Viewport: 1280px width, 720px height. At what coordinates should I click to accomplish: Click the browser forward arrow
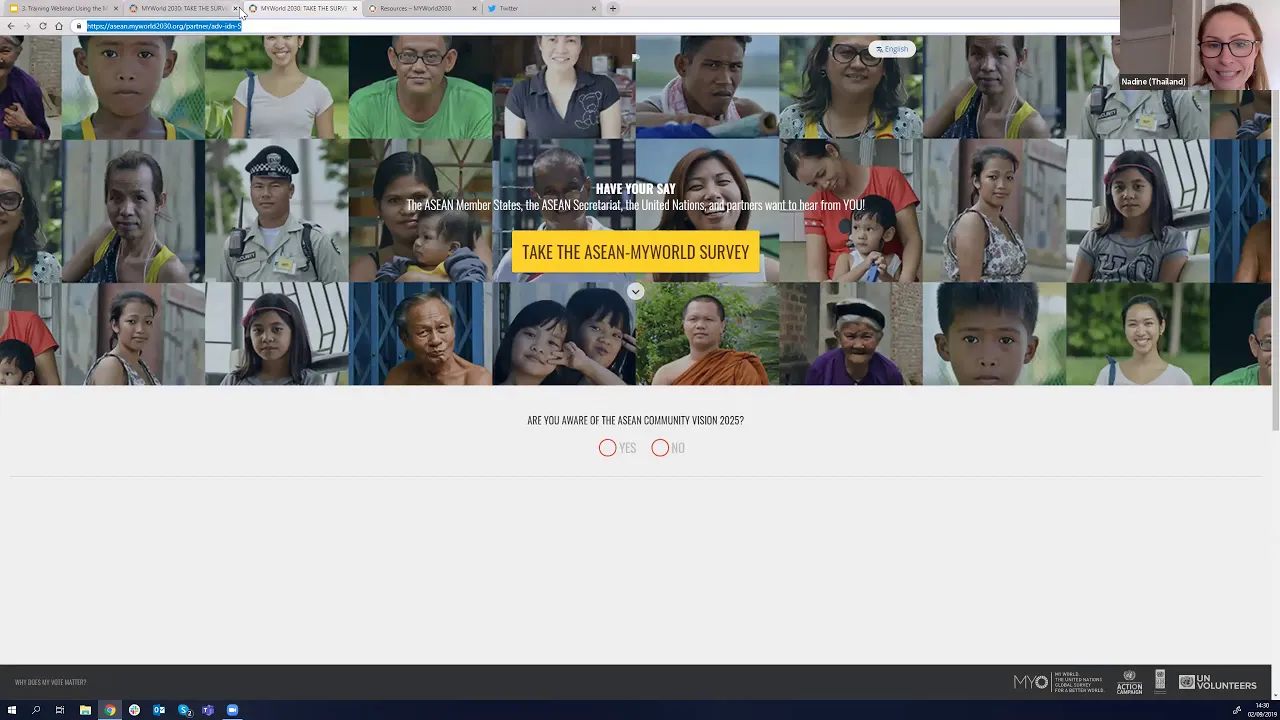27,26
